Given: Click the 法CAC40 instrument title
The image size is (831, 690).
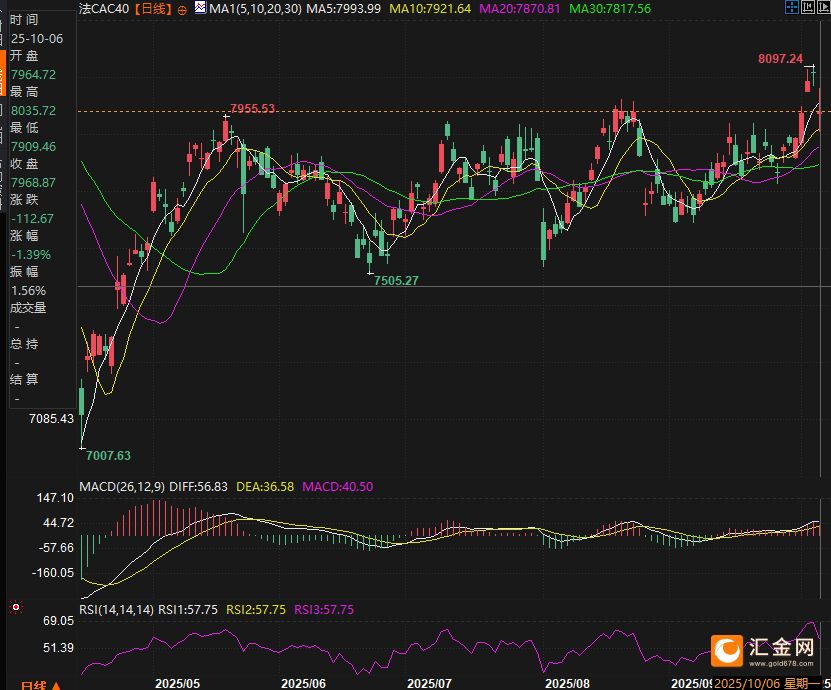Looking at the screenshot, I should pos(104,8).
